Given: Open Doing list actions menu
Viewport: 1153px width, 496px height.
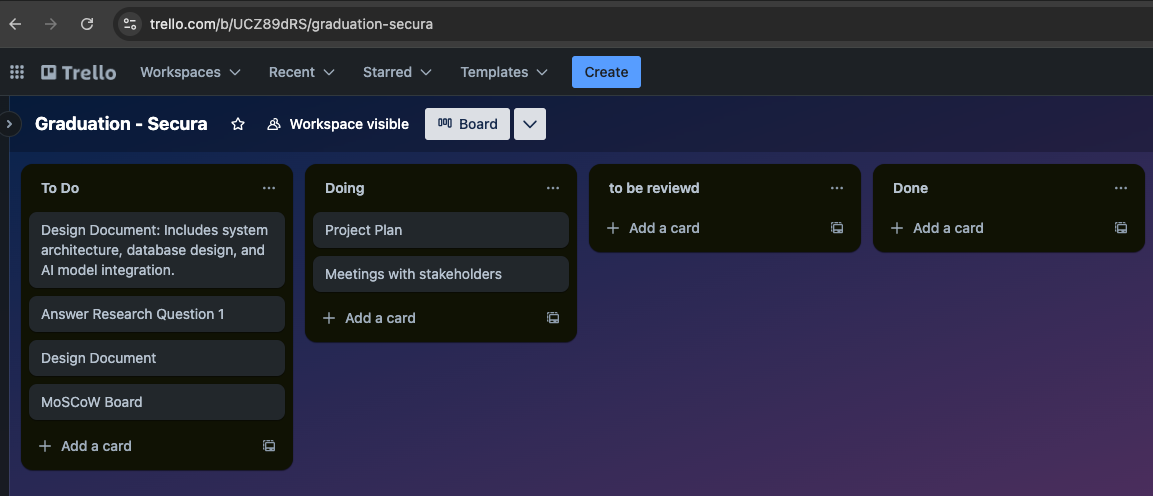Looking at the screenshot, I should pyautogui.click(x=553, y=188).
